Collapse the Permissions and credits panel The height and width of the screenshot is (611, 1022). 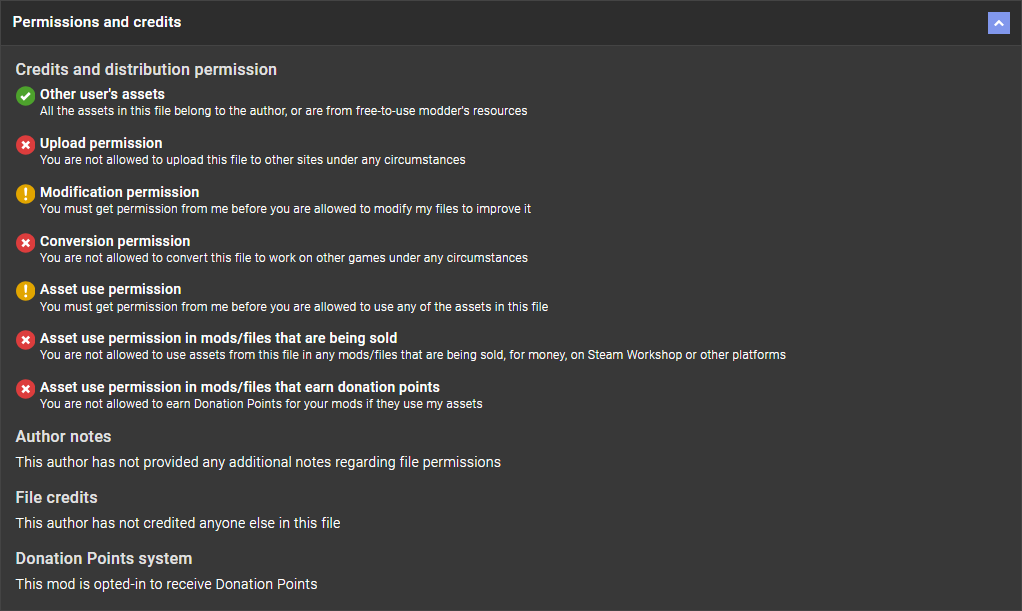click(998, 23)
